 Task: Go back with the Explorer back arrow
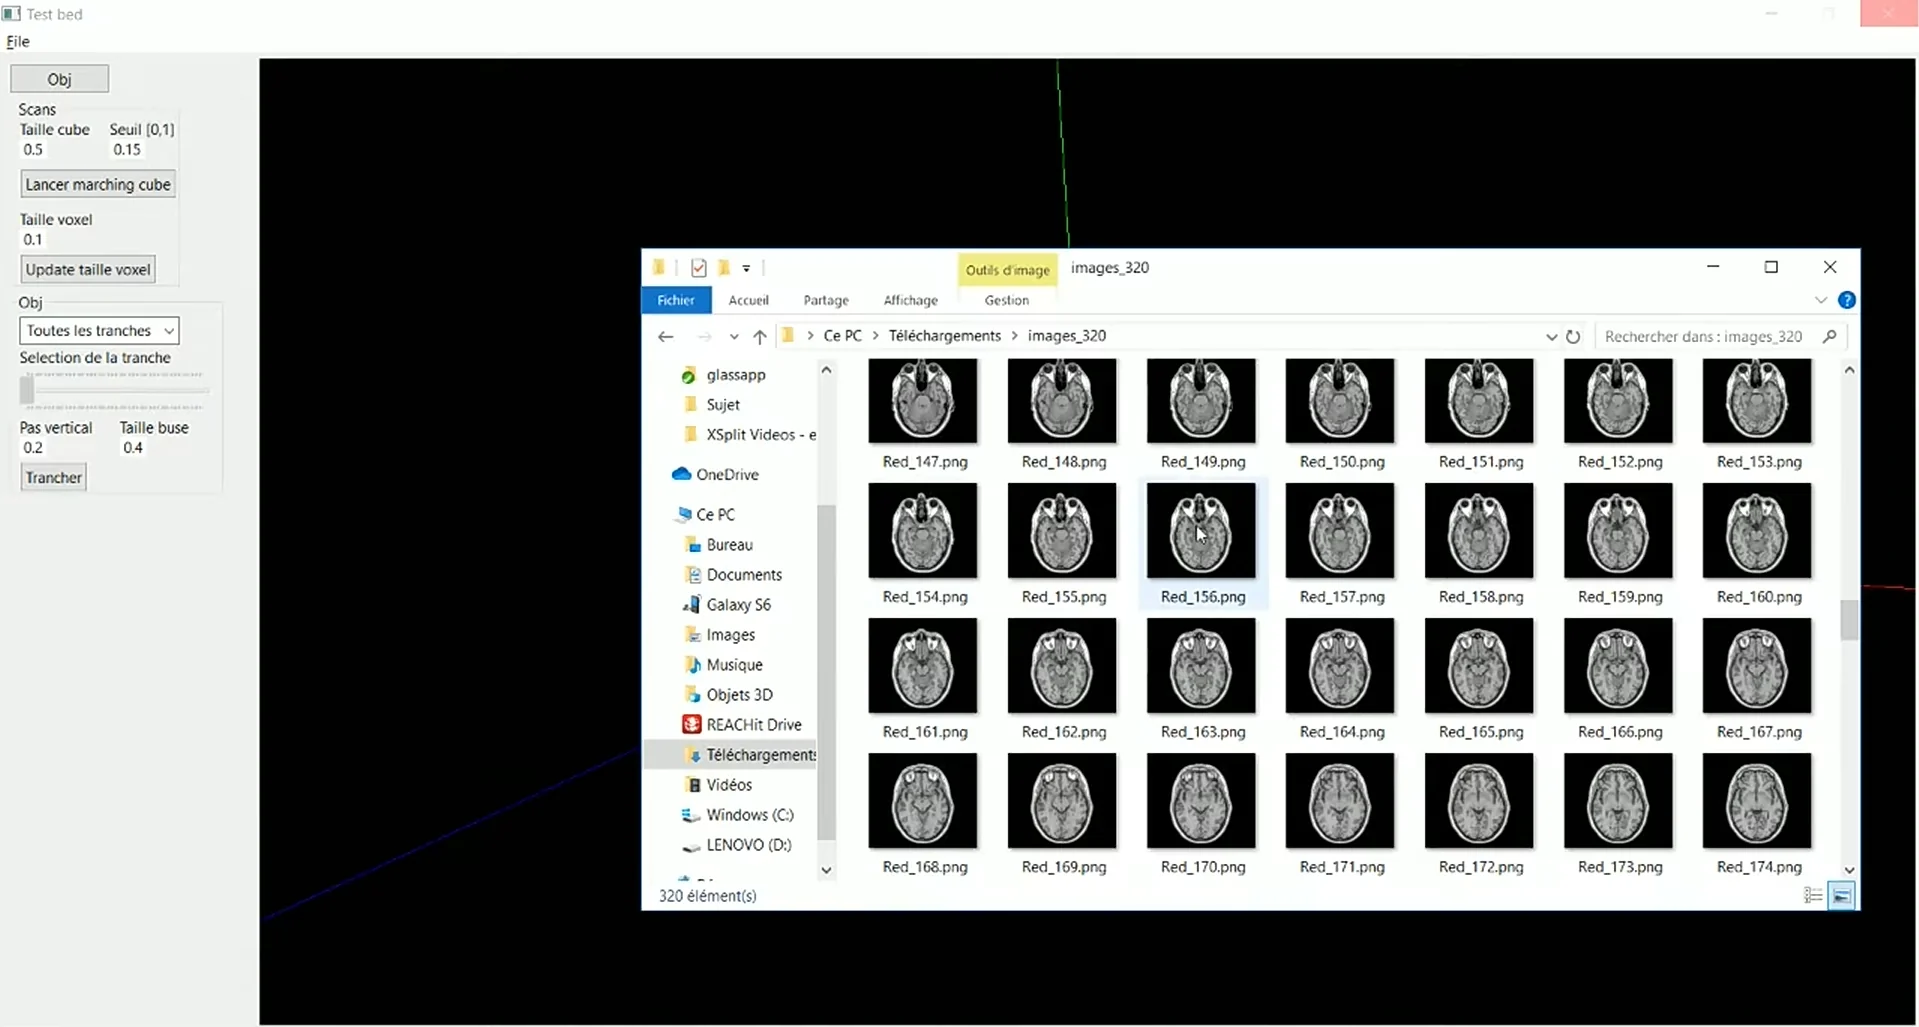(x=666, y=337)
